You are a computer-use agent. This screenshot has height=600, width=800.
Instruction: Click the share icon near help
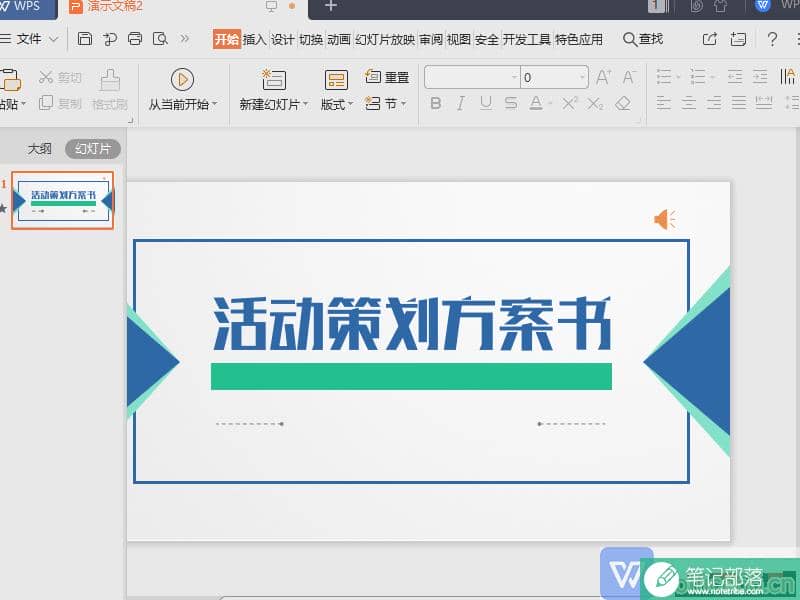tap(710, 39)
